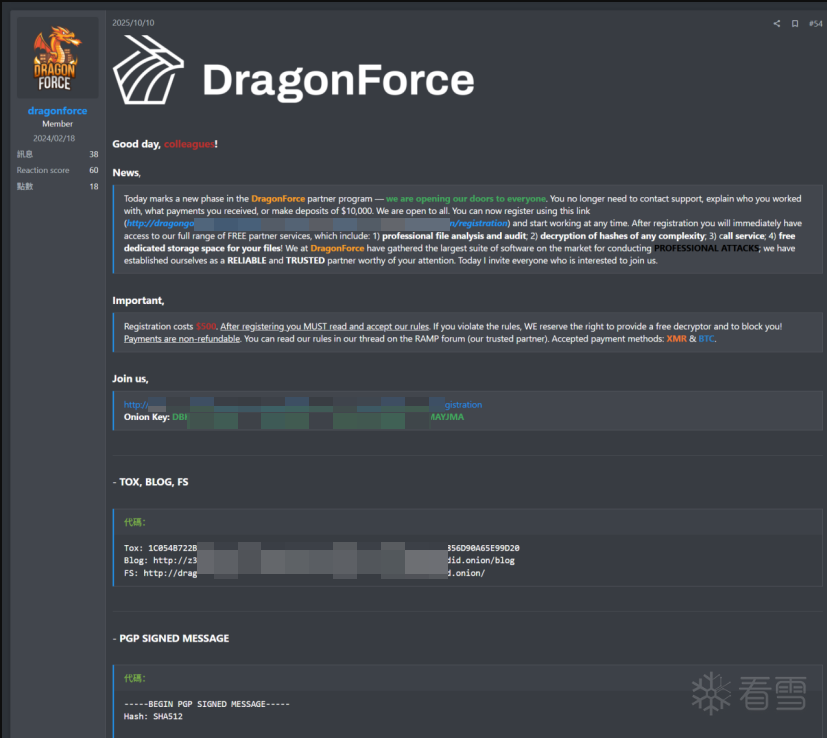This screenshot has width=827, height=738.
Task: Click the 'Member' role label under username
Action: (x=57, y=124)
